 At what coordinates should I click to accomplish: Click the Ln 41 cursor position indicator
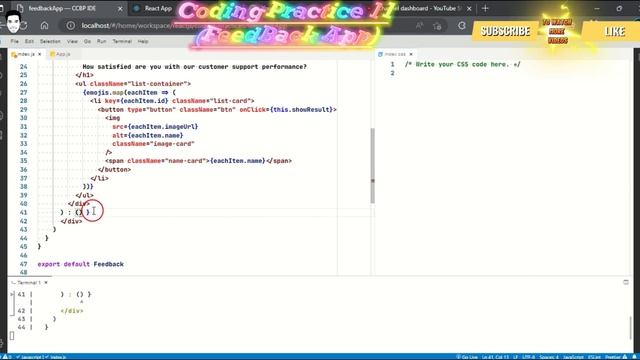pyautogui.click(x=495, y=357)
